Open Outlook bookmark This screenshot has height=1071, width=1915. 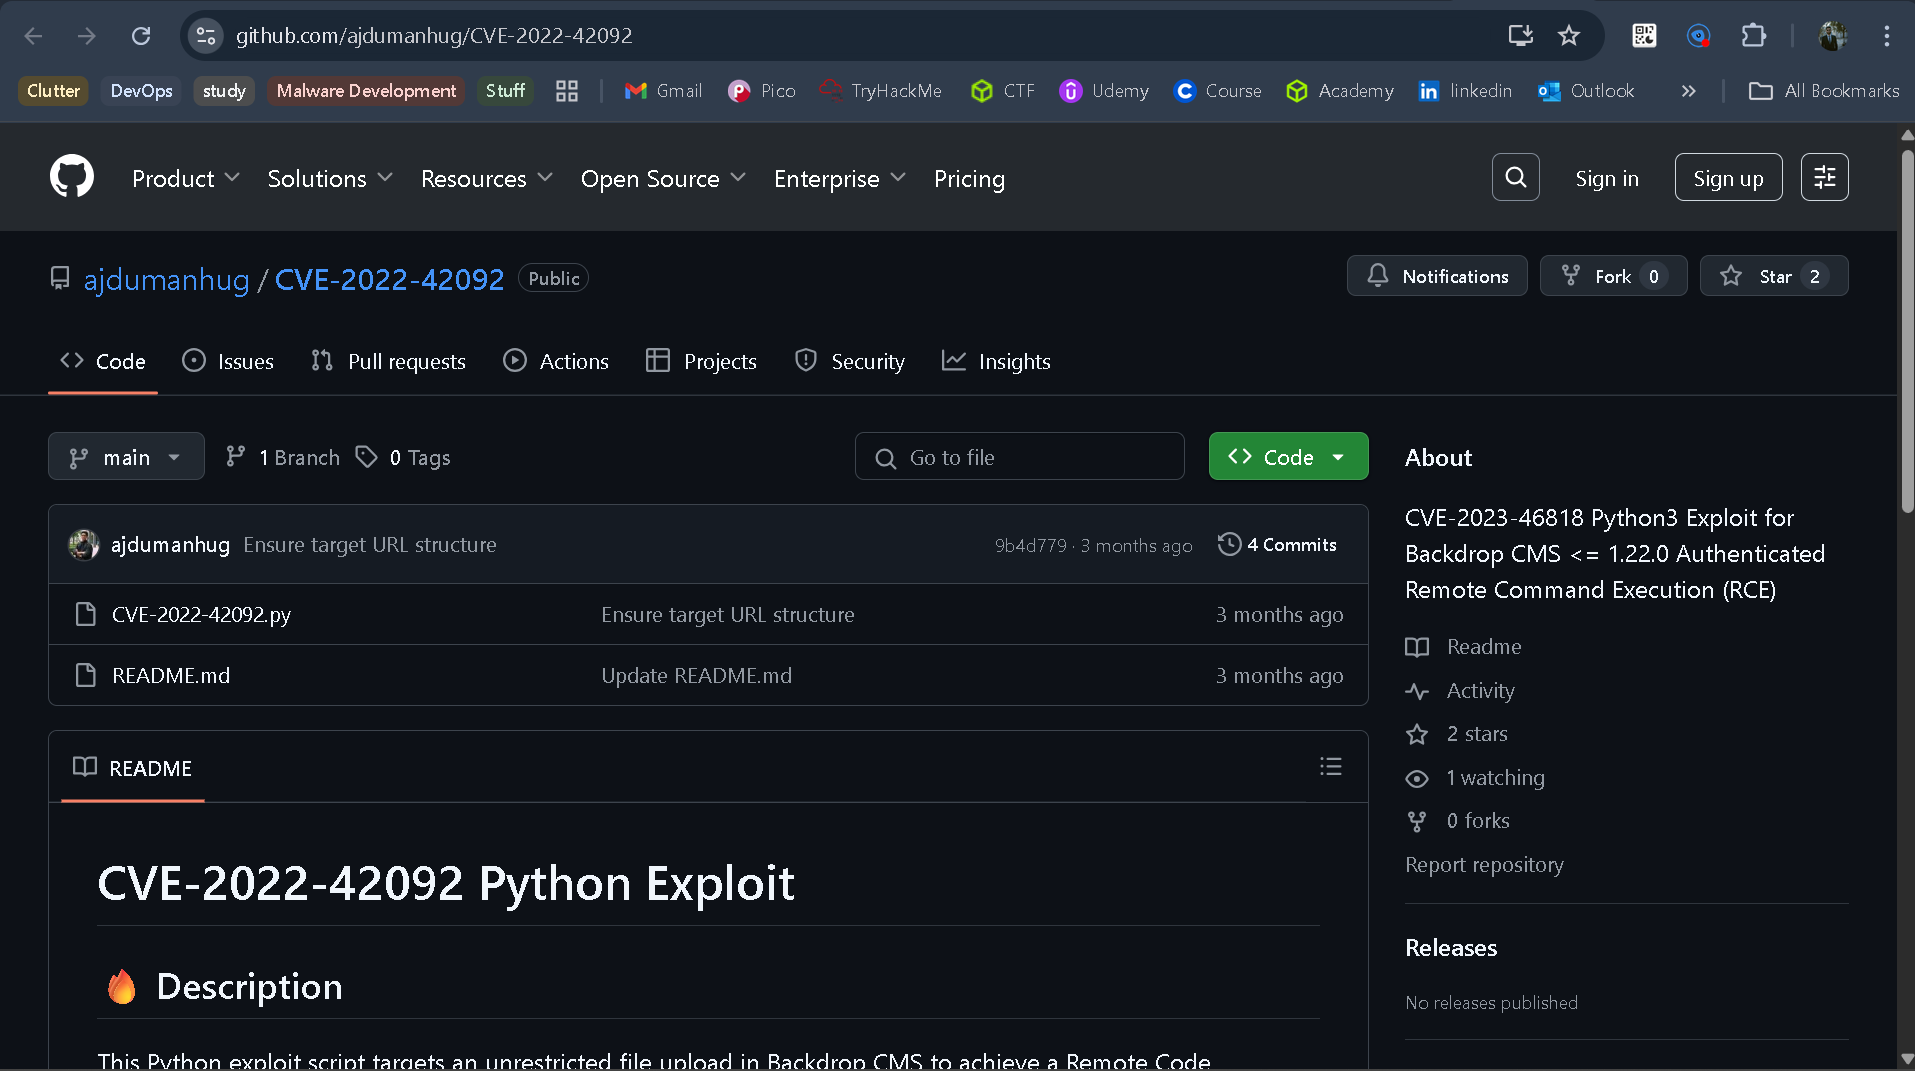[x=1586, y=91]
